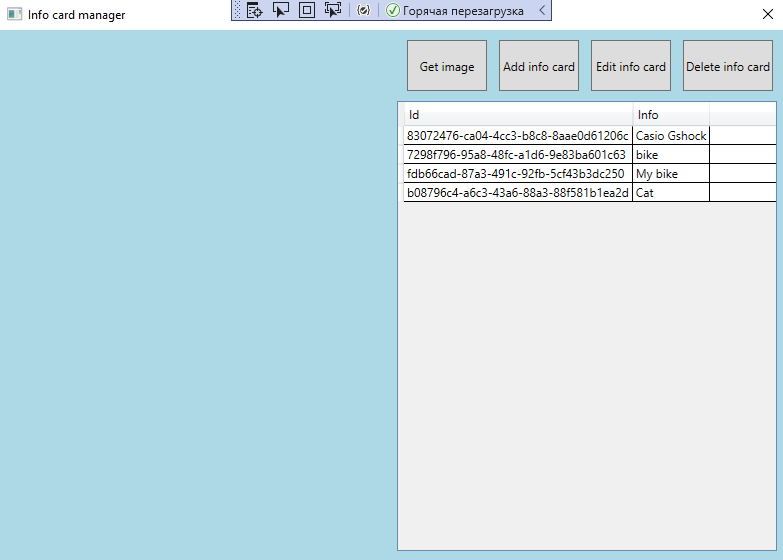The image size is (783, 560).
Task: Click the Add info card button
Action: 539,65
